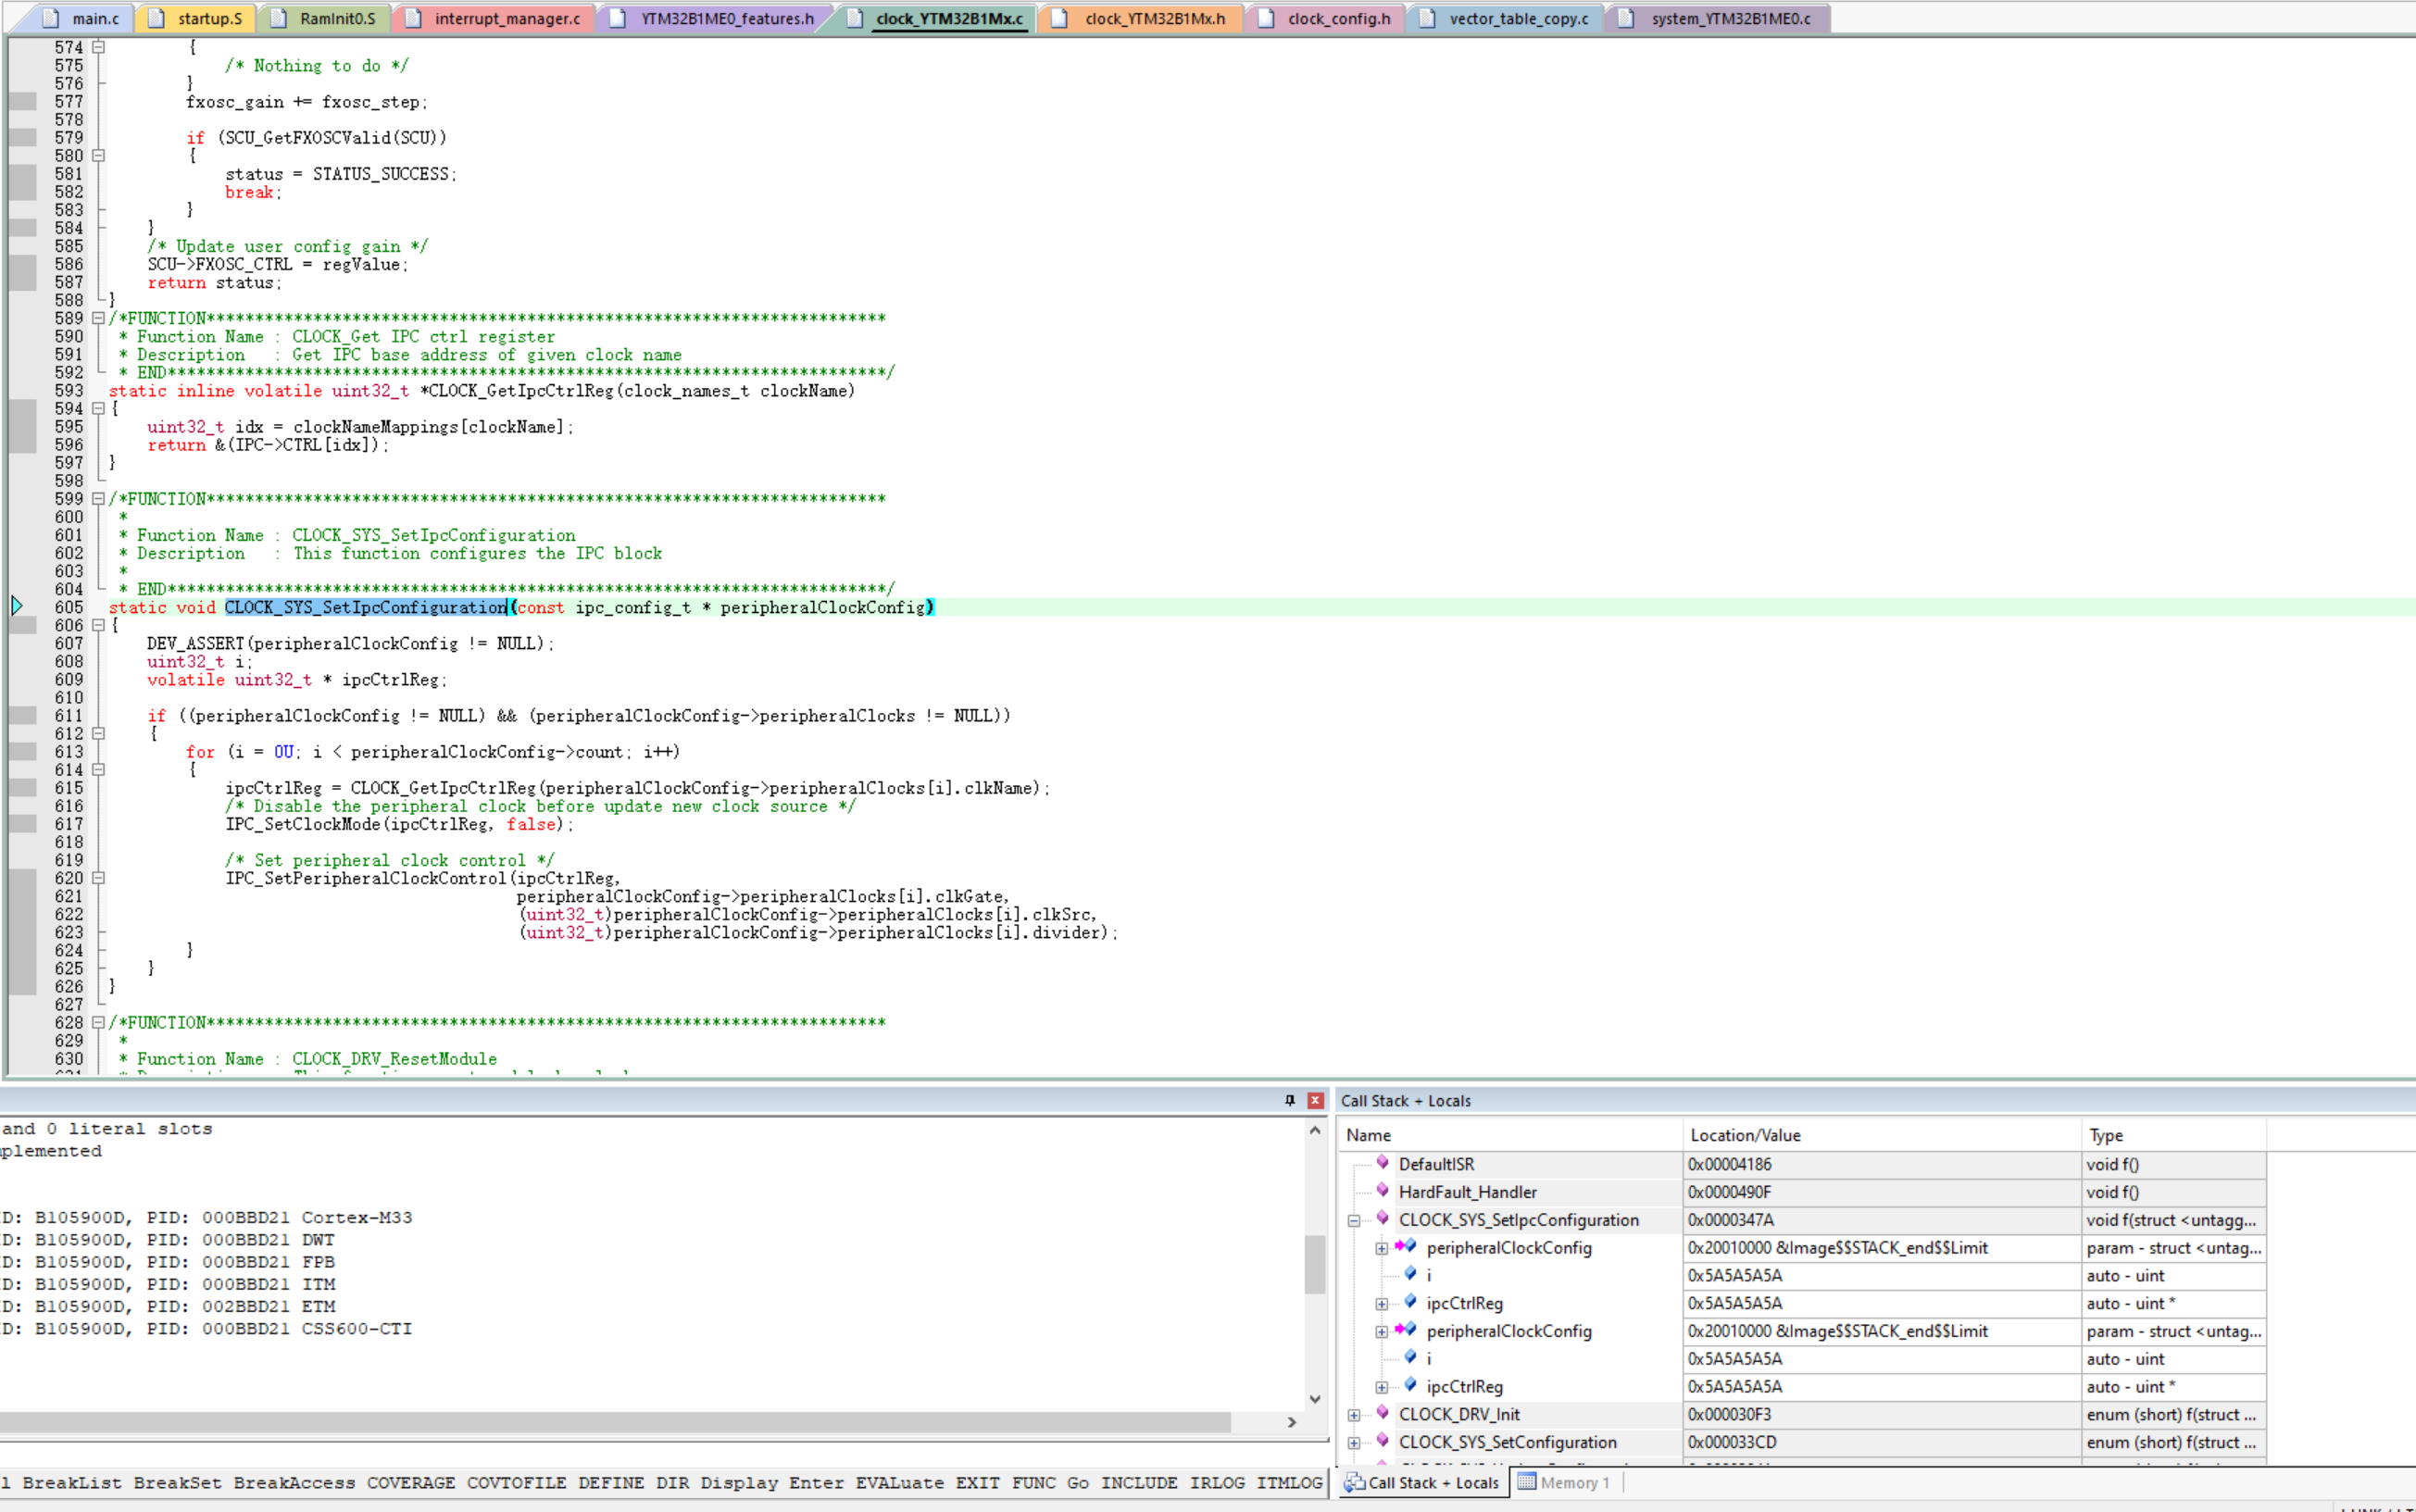This screenshot has height=1512, width=2416.
Task: Pin the command output pane
Action: pos(1290,1100)
